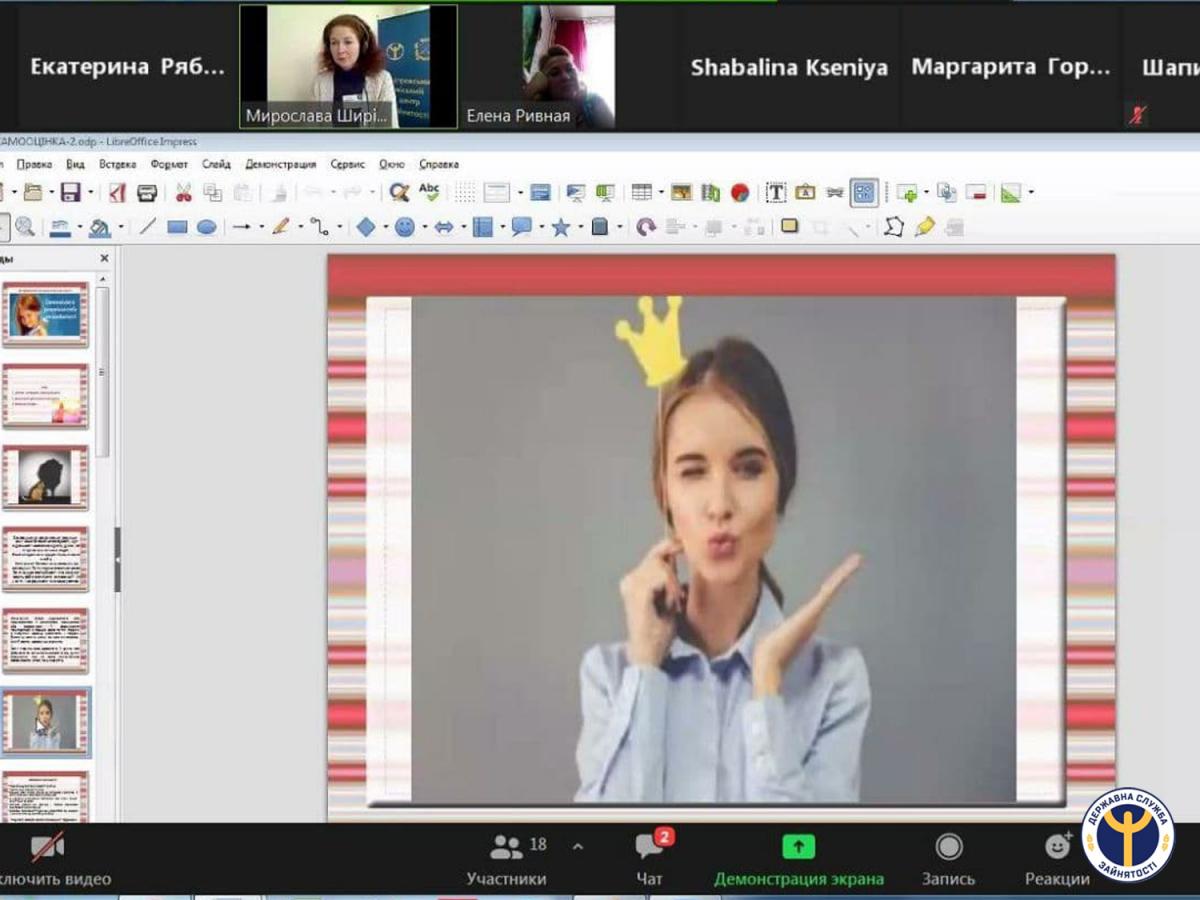Select the Text Box tool
1200x900 pixels.
point(776,192)
